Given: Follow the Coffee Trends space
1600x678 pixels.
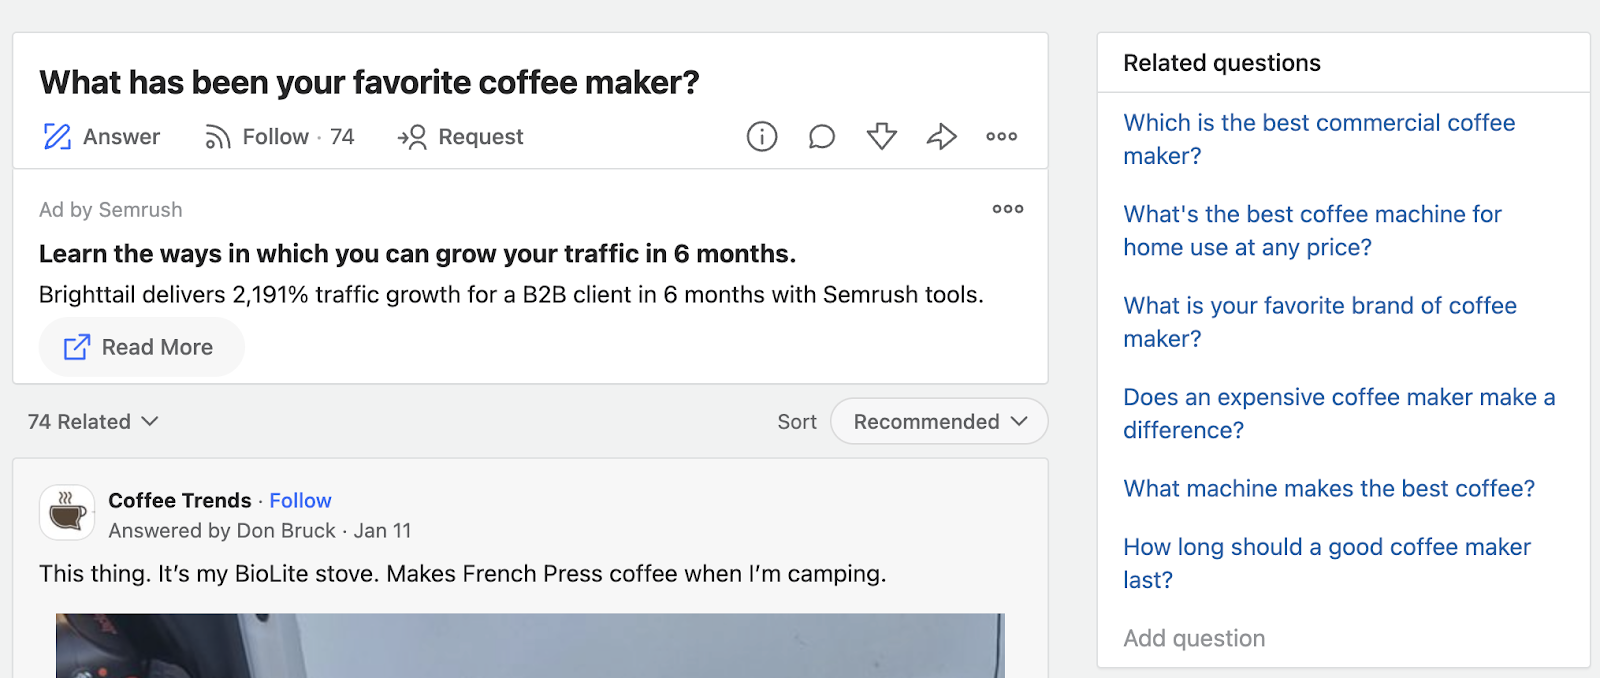Looking at the screenshot, I should [x=300, y=501].
